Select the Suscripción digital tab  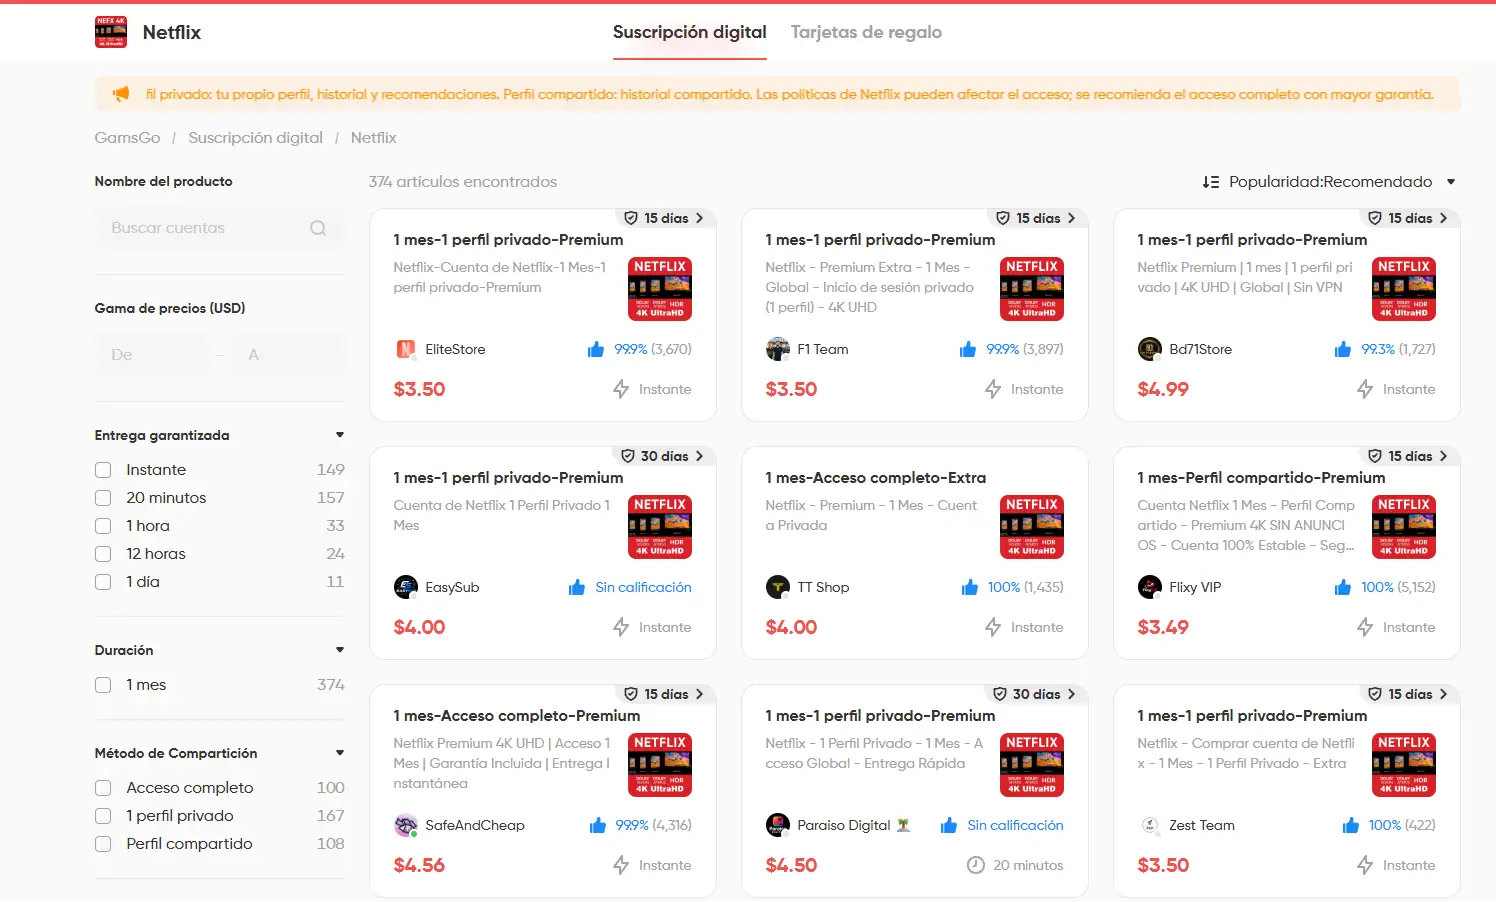point(690,32)
